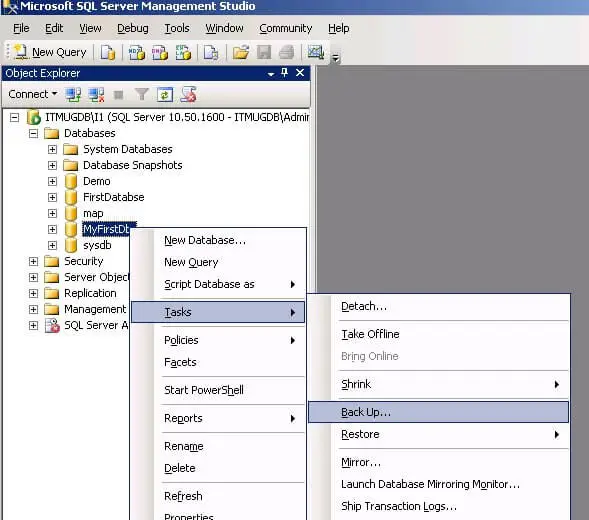Open the Reports submenu

[218, 418]
